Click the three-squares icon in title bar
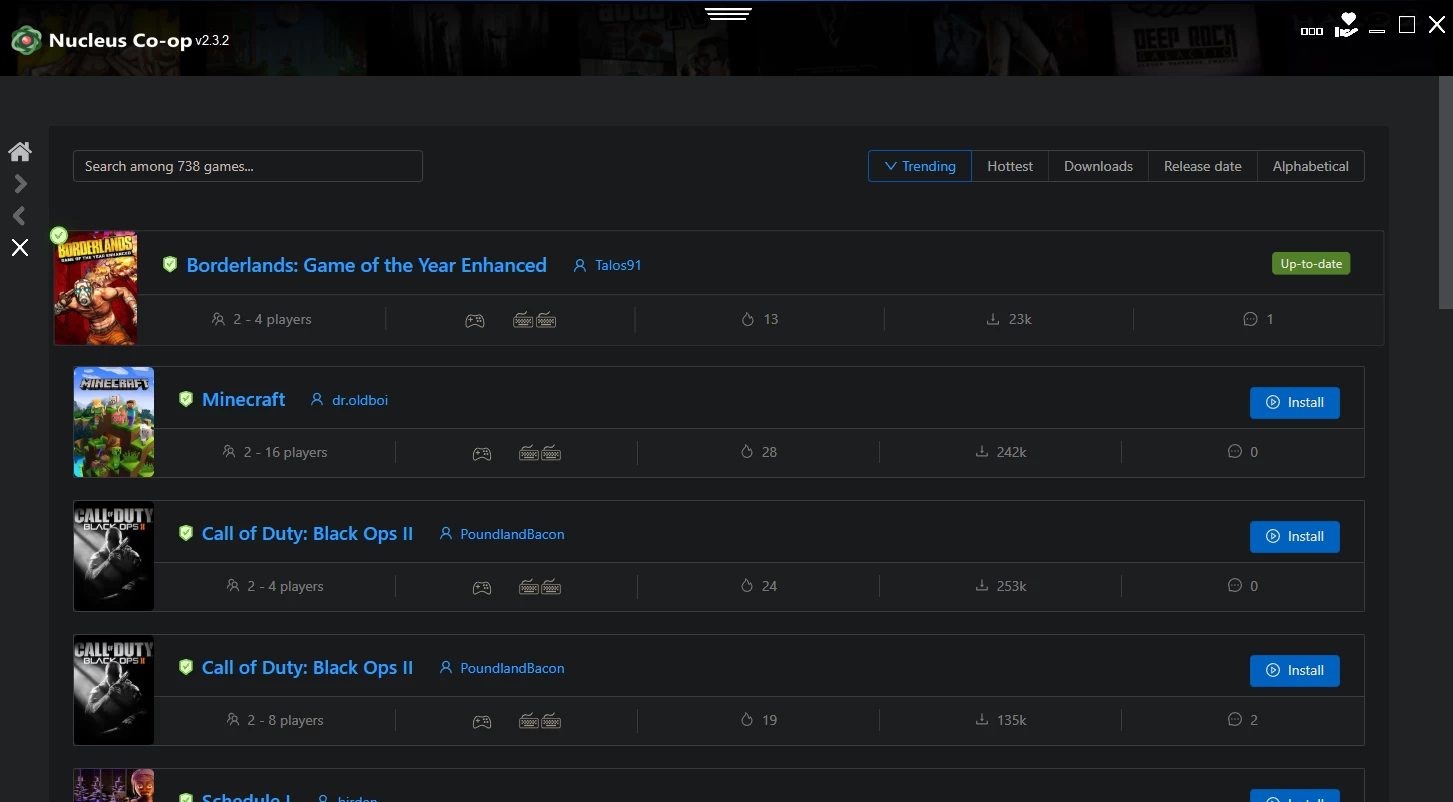1453x802 pixels. 1311,31
